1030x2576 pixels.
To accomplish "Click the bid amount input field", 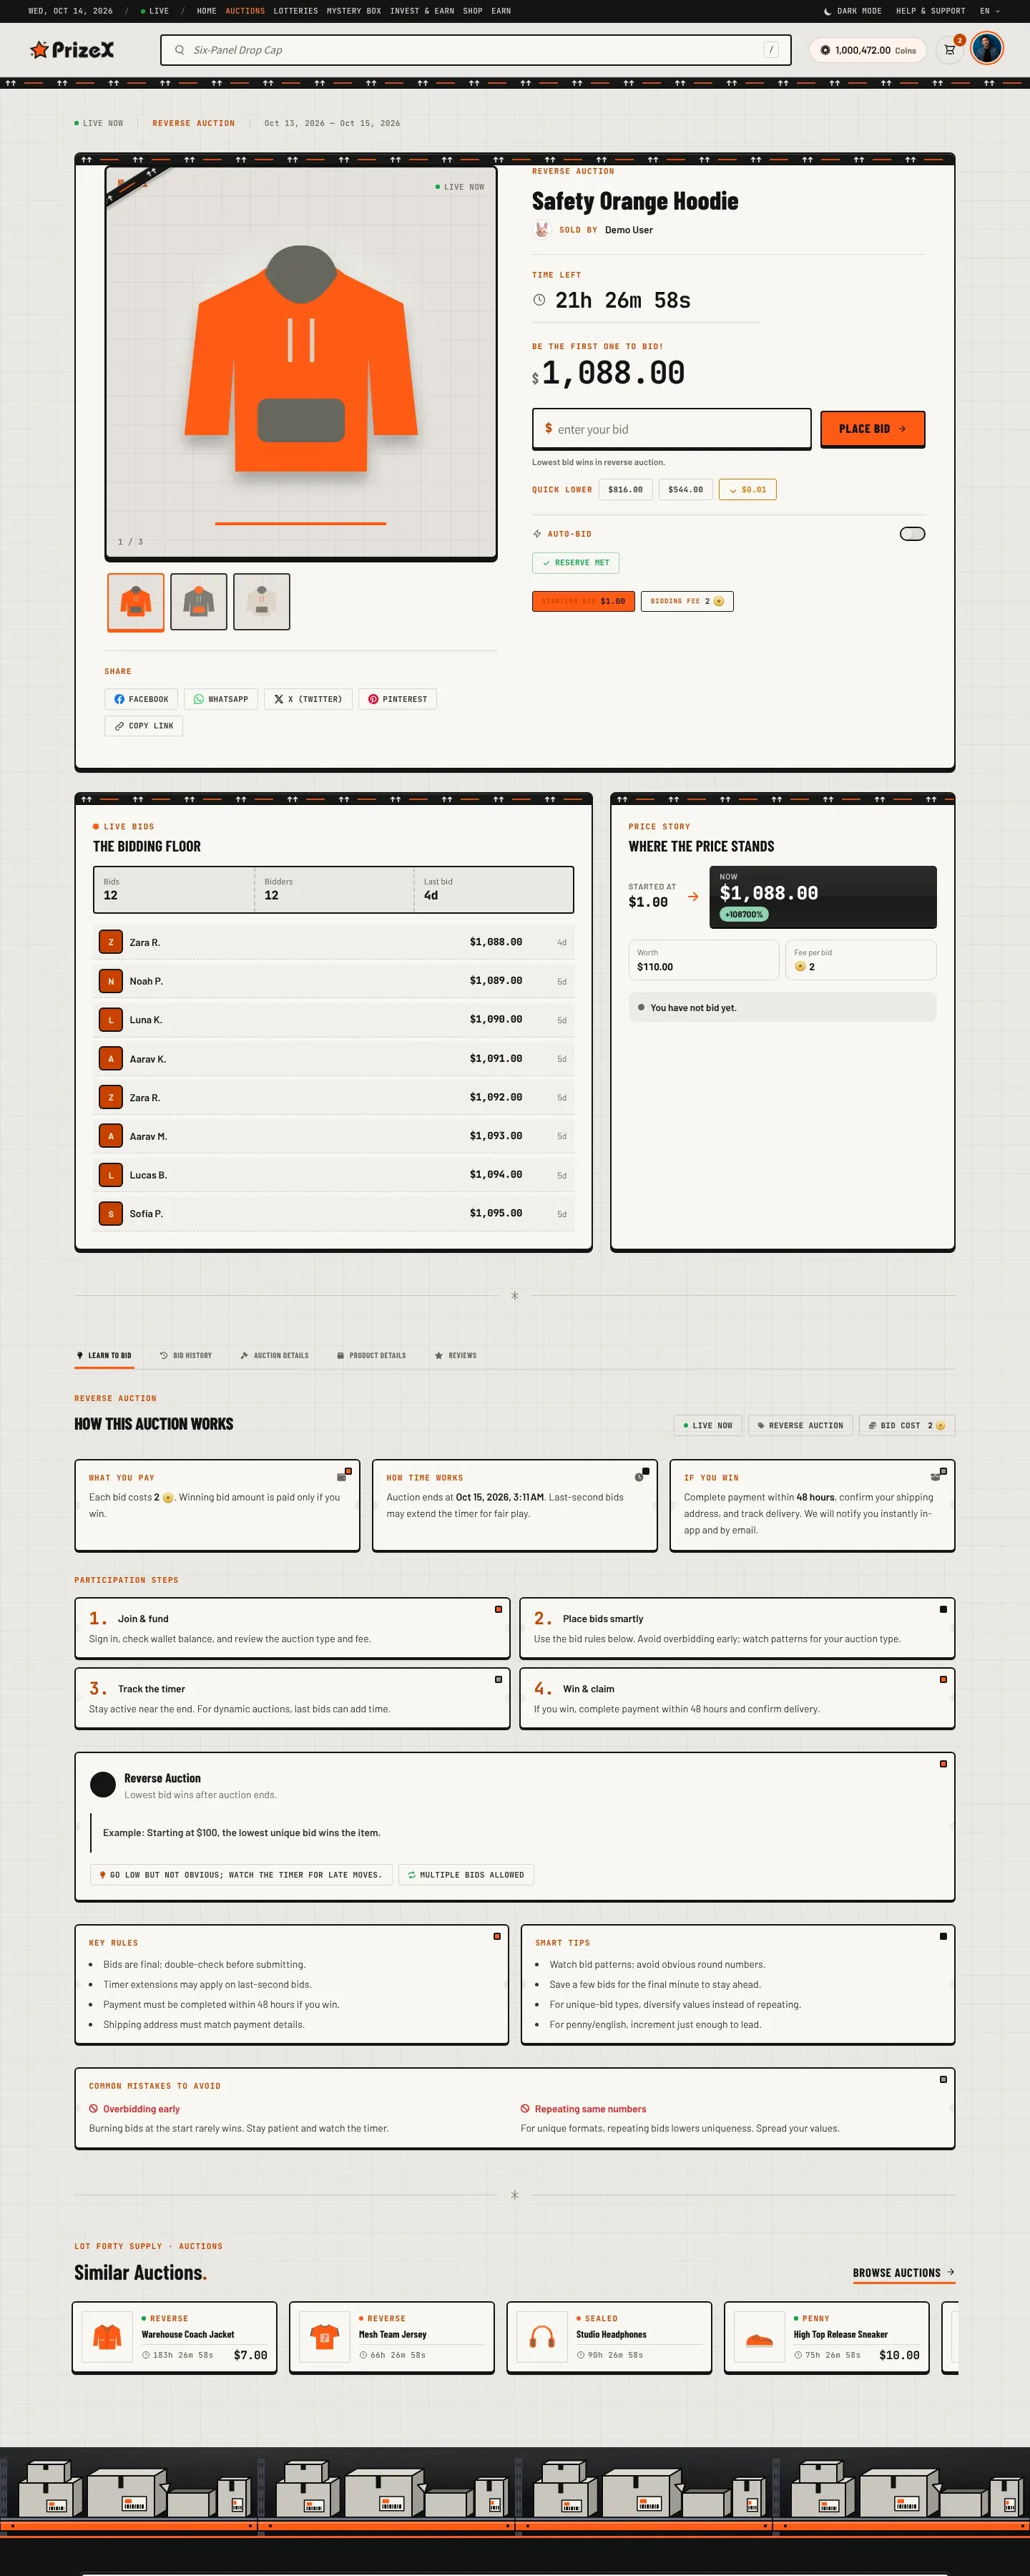I will click(671, 429).
